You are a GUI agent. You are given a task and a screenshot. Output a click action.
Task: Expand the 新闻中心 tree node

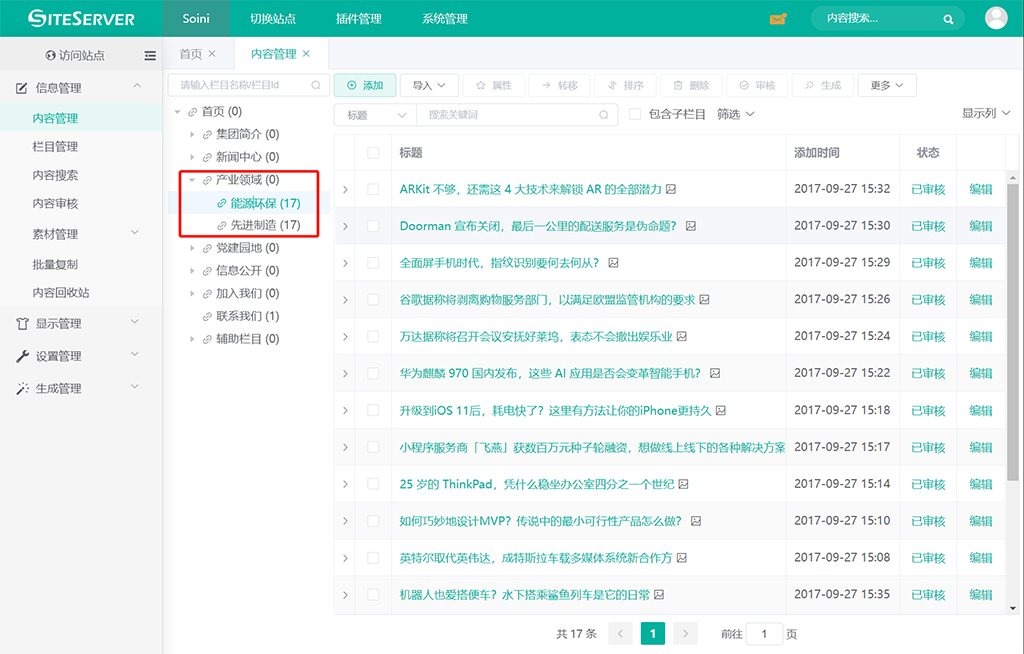pos(193,157)
